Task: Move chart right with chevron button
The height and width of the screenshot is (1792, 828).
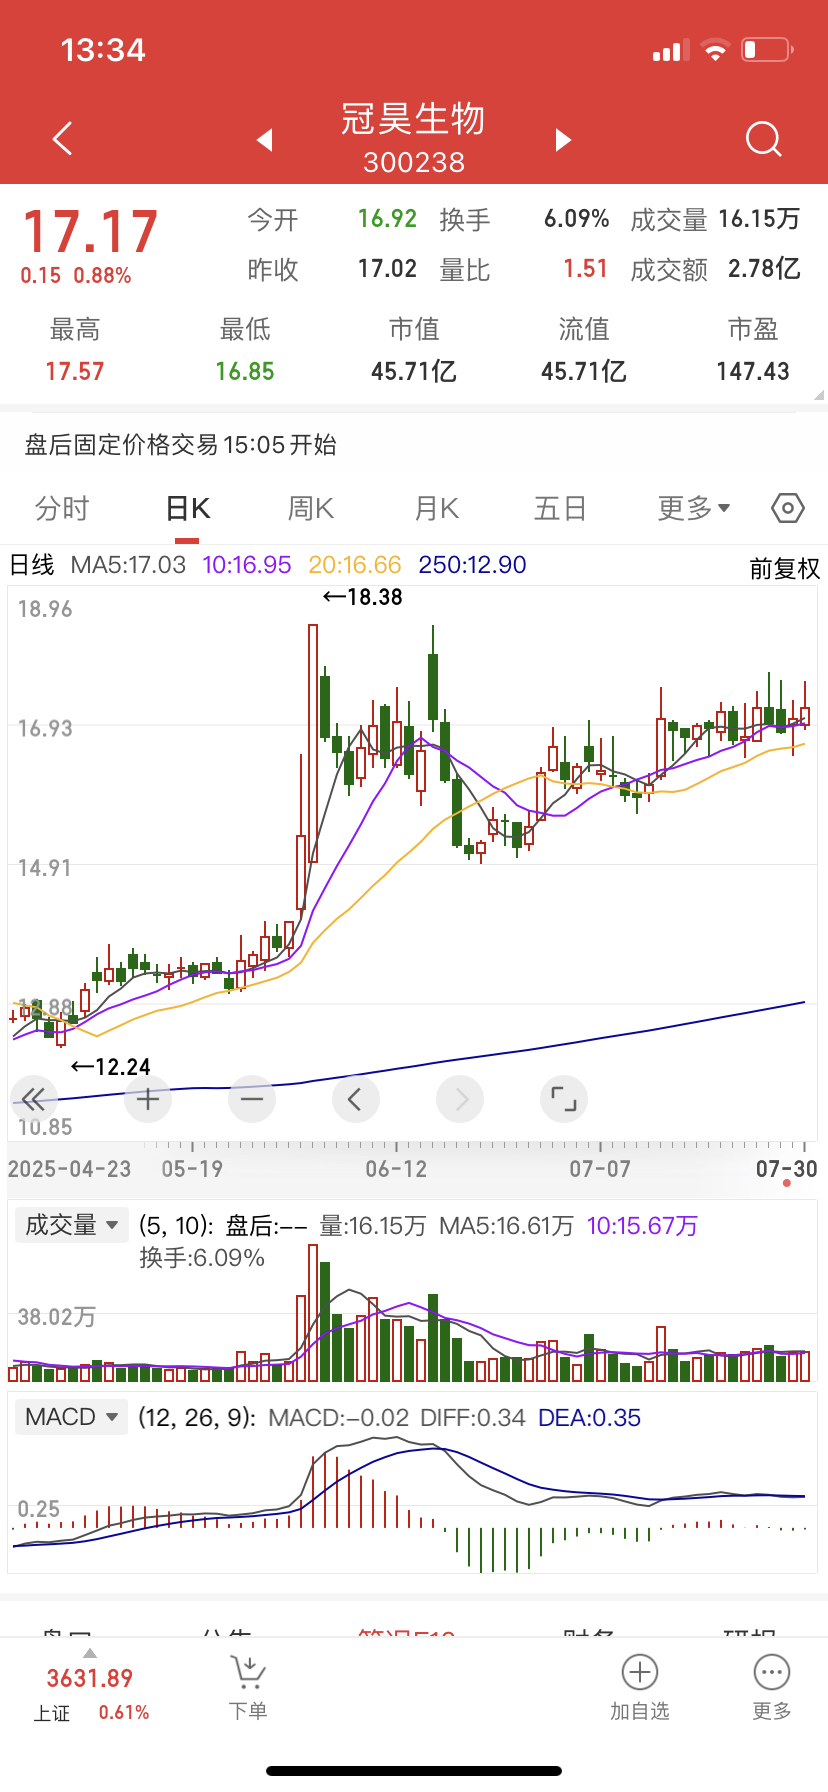Action: pyautogui.click(x=460, y=1100)
